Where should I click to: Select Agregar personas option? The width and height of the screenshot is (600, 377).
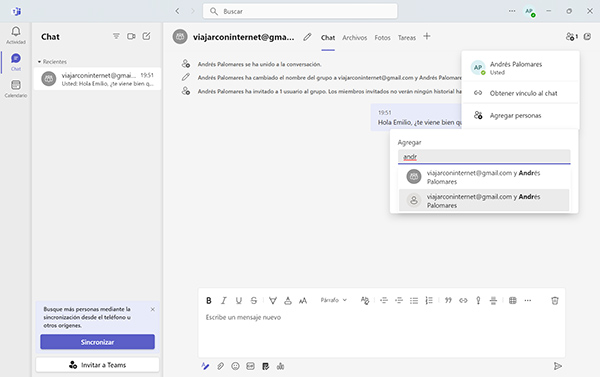click(520, 115)
